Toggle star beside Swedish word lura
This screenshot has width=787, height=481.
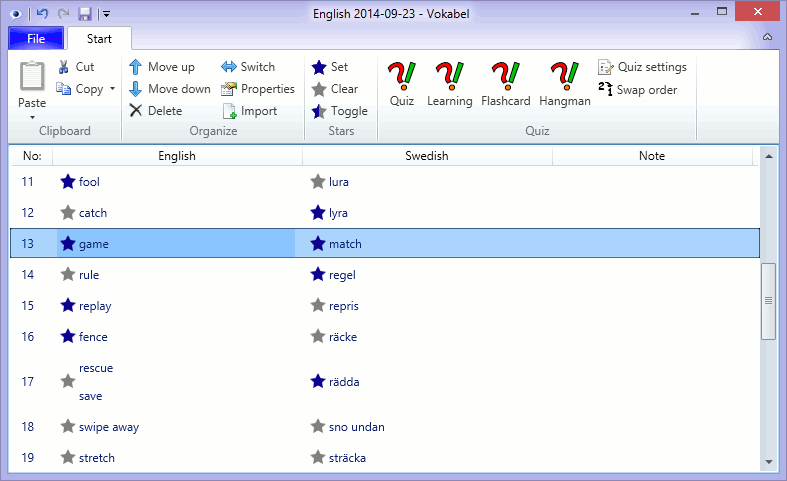318,182
